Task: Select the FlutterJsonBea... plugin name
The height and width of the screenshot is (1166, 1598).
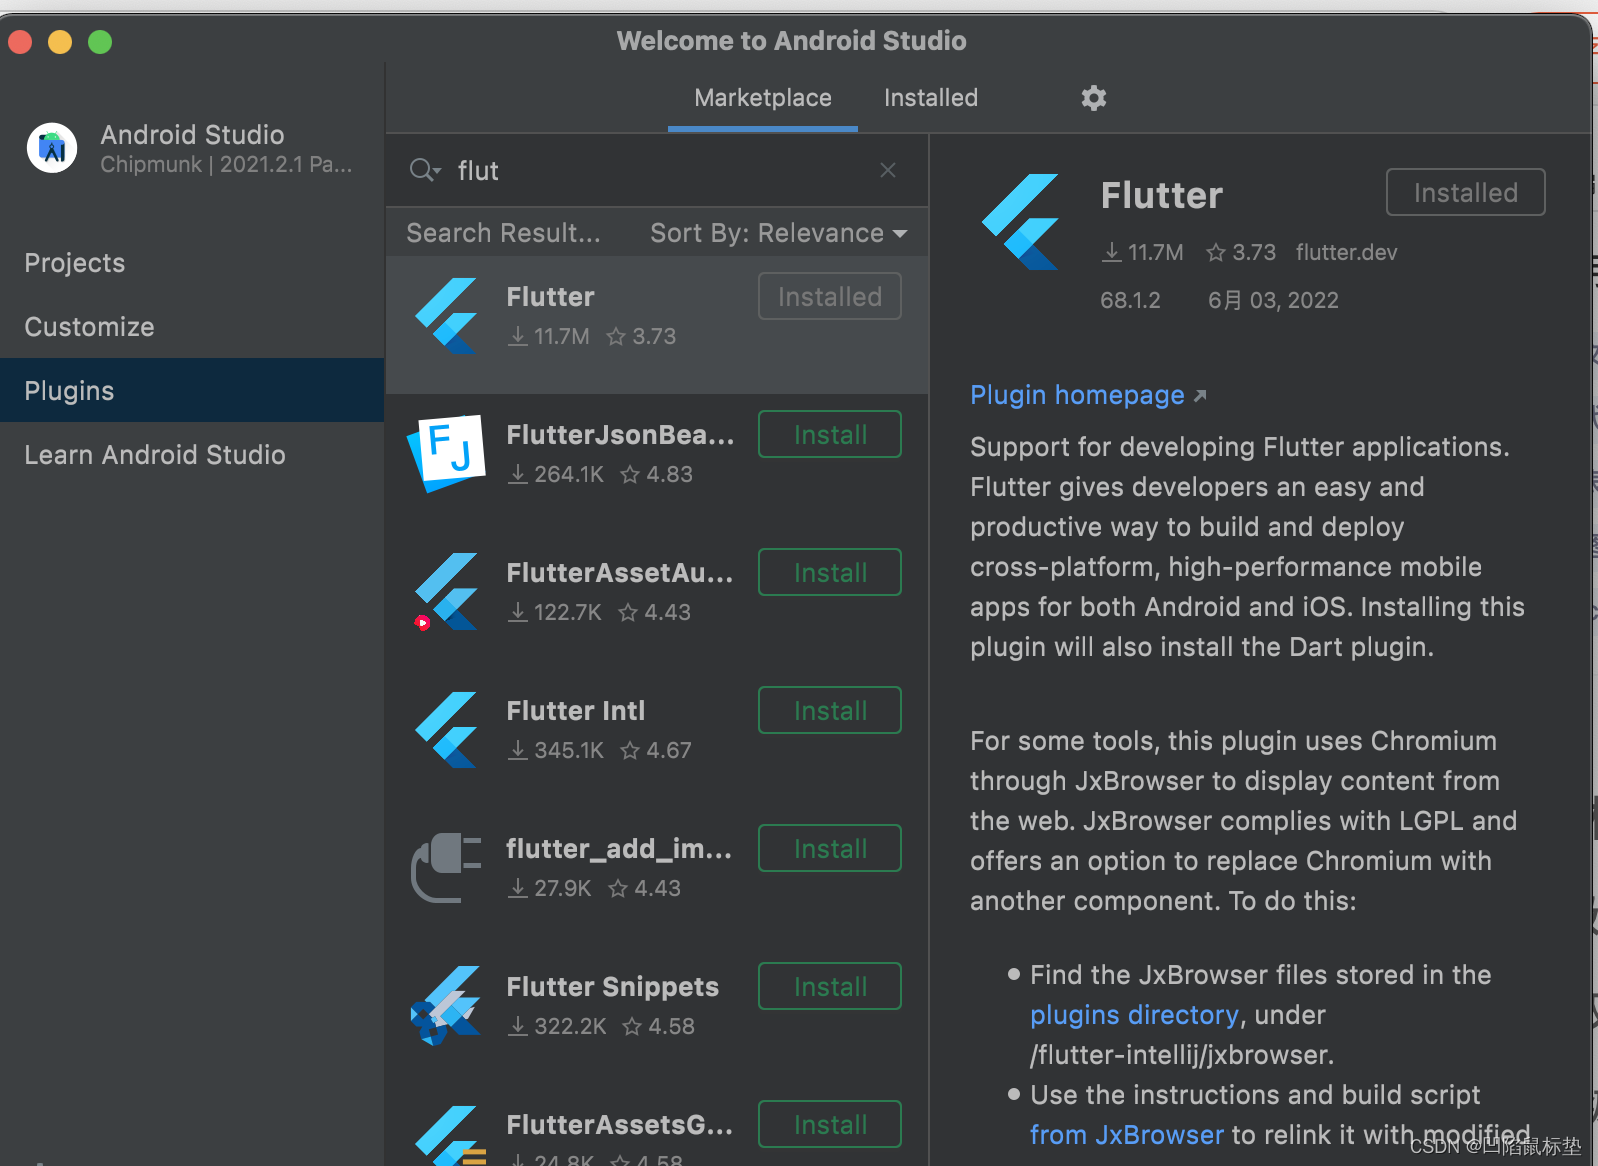Action: (621, 435)
